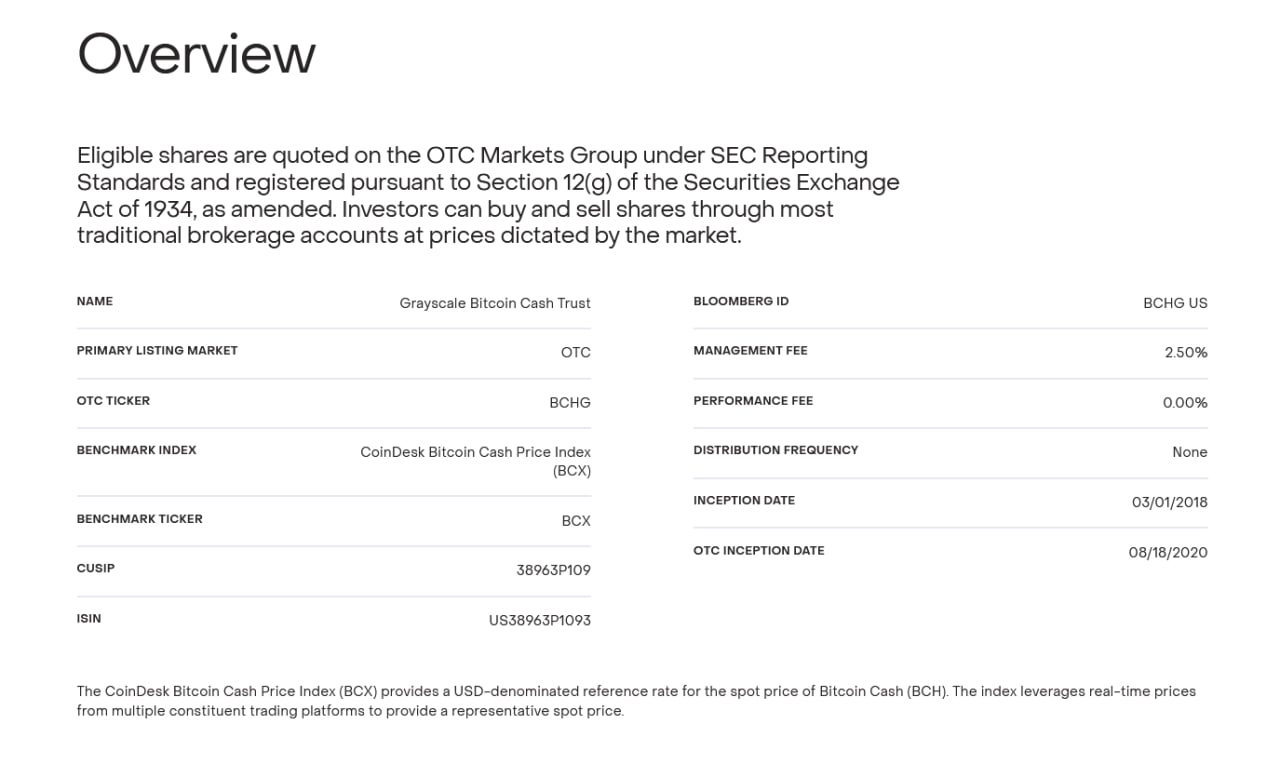Viewport: 1280px width, 764px height.
Task: Select the CUSIP value 38963P109
Action: point(553,570)
